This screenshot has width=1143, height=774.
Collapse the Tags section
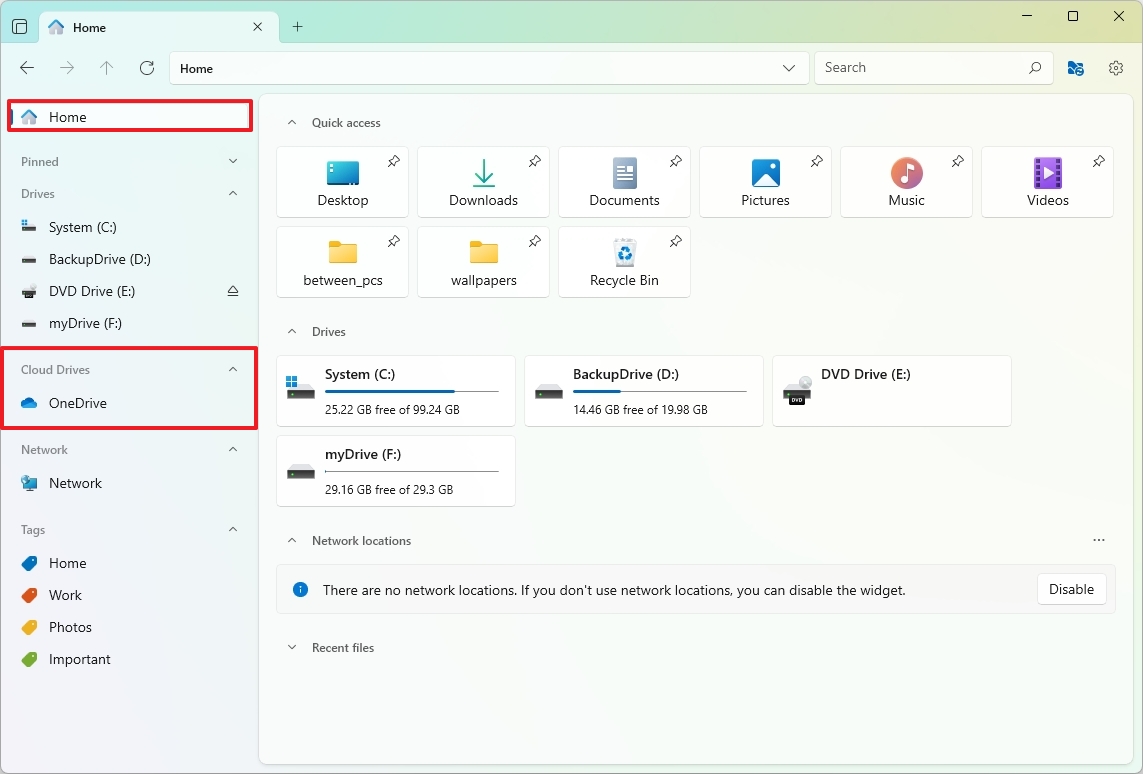(232, 529)
